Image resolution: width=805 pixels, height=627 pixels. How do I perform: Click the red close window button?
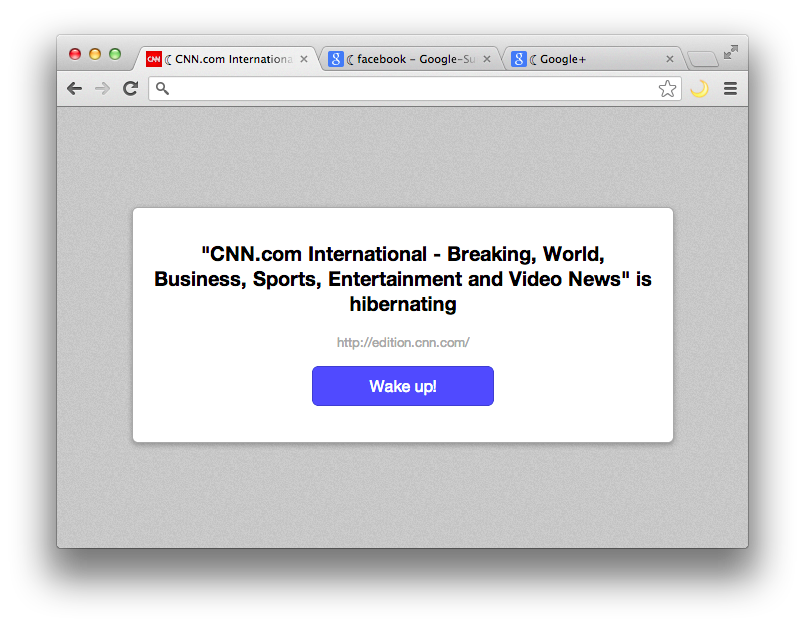click(75, 54)
